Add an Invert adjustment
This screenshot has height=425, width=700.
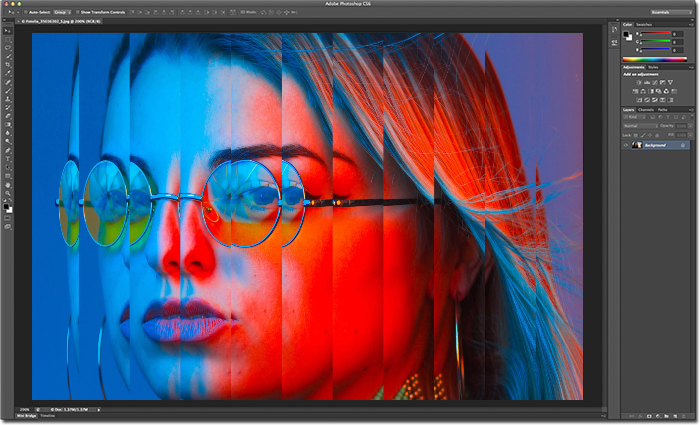[x=639, y=100]
